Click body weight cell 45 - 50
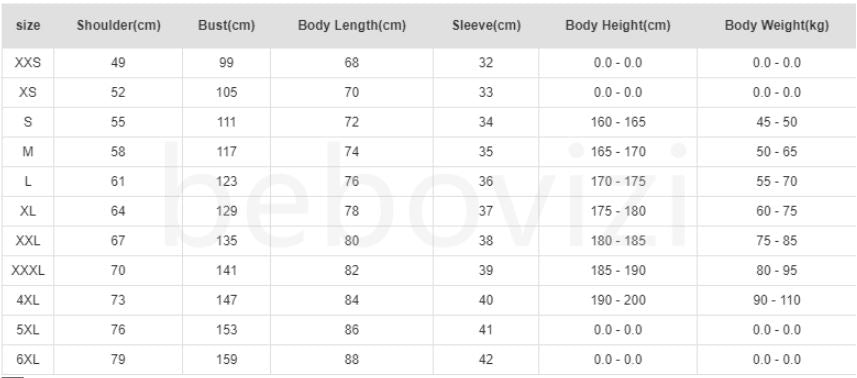Viewport: 857px width, 378px height. tap(777, 122)
